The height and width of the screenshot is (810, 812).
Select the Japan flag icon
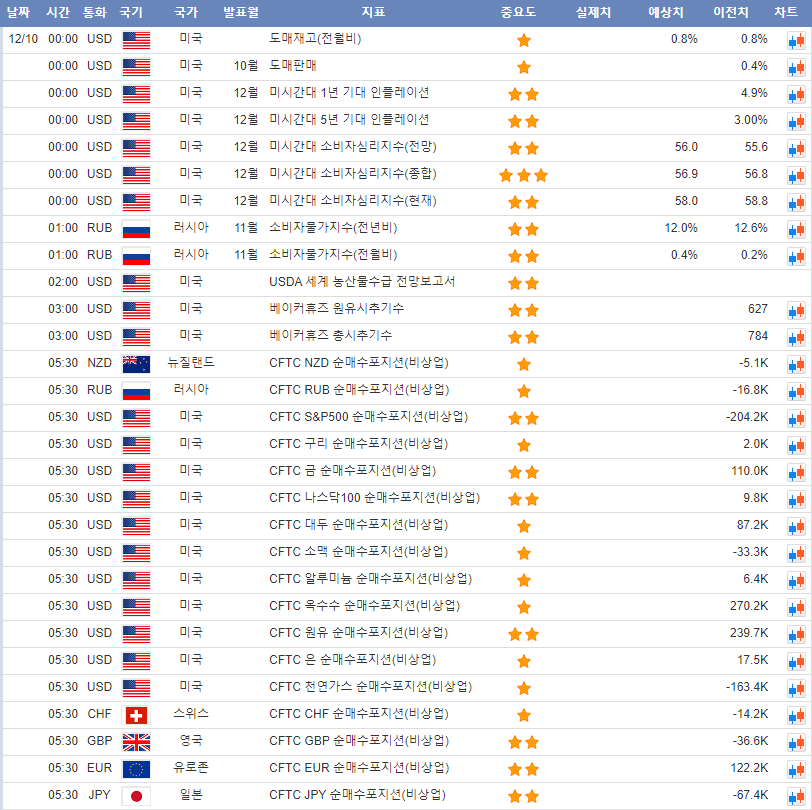(135, 796)
